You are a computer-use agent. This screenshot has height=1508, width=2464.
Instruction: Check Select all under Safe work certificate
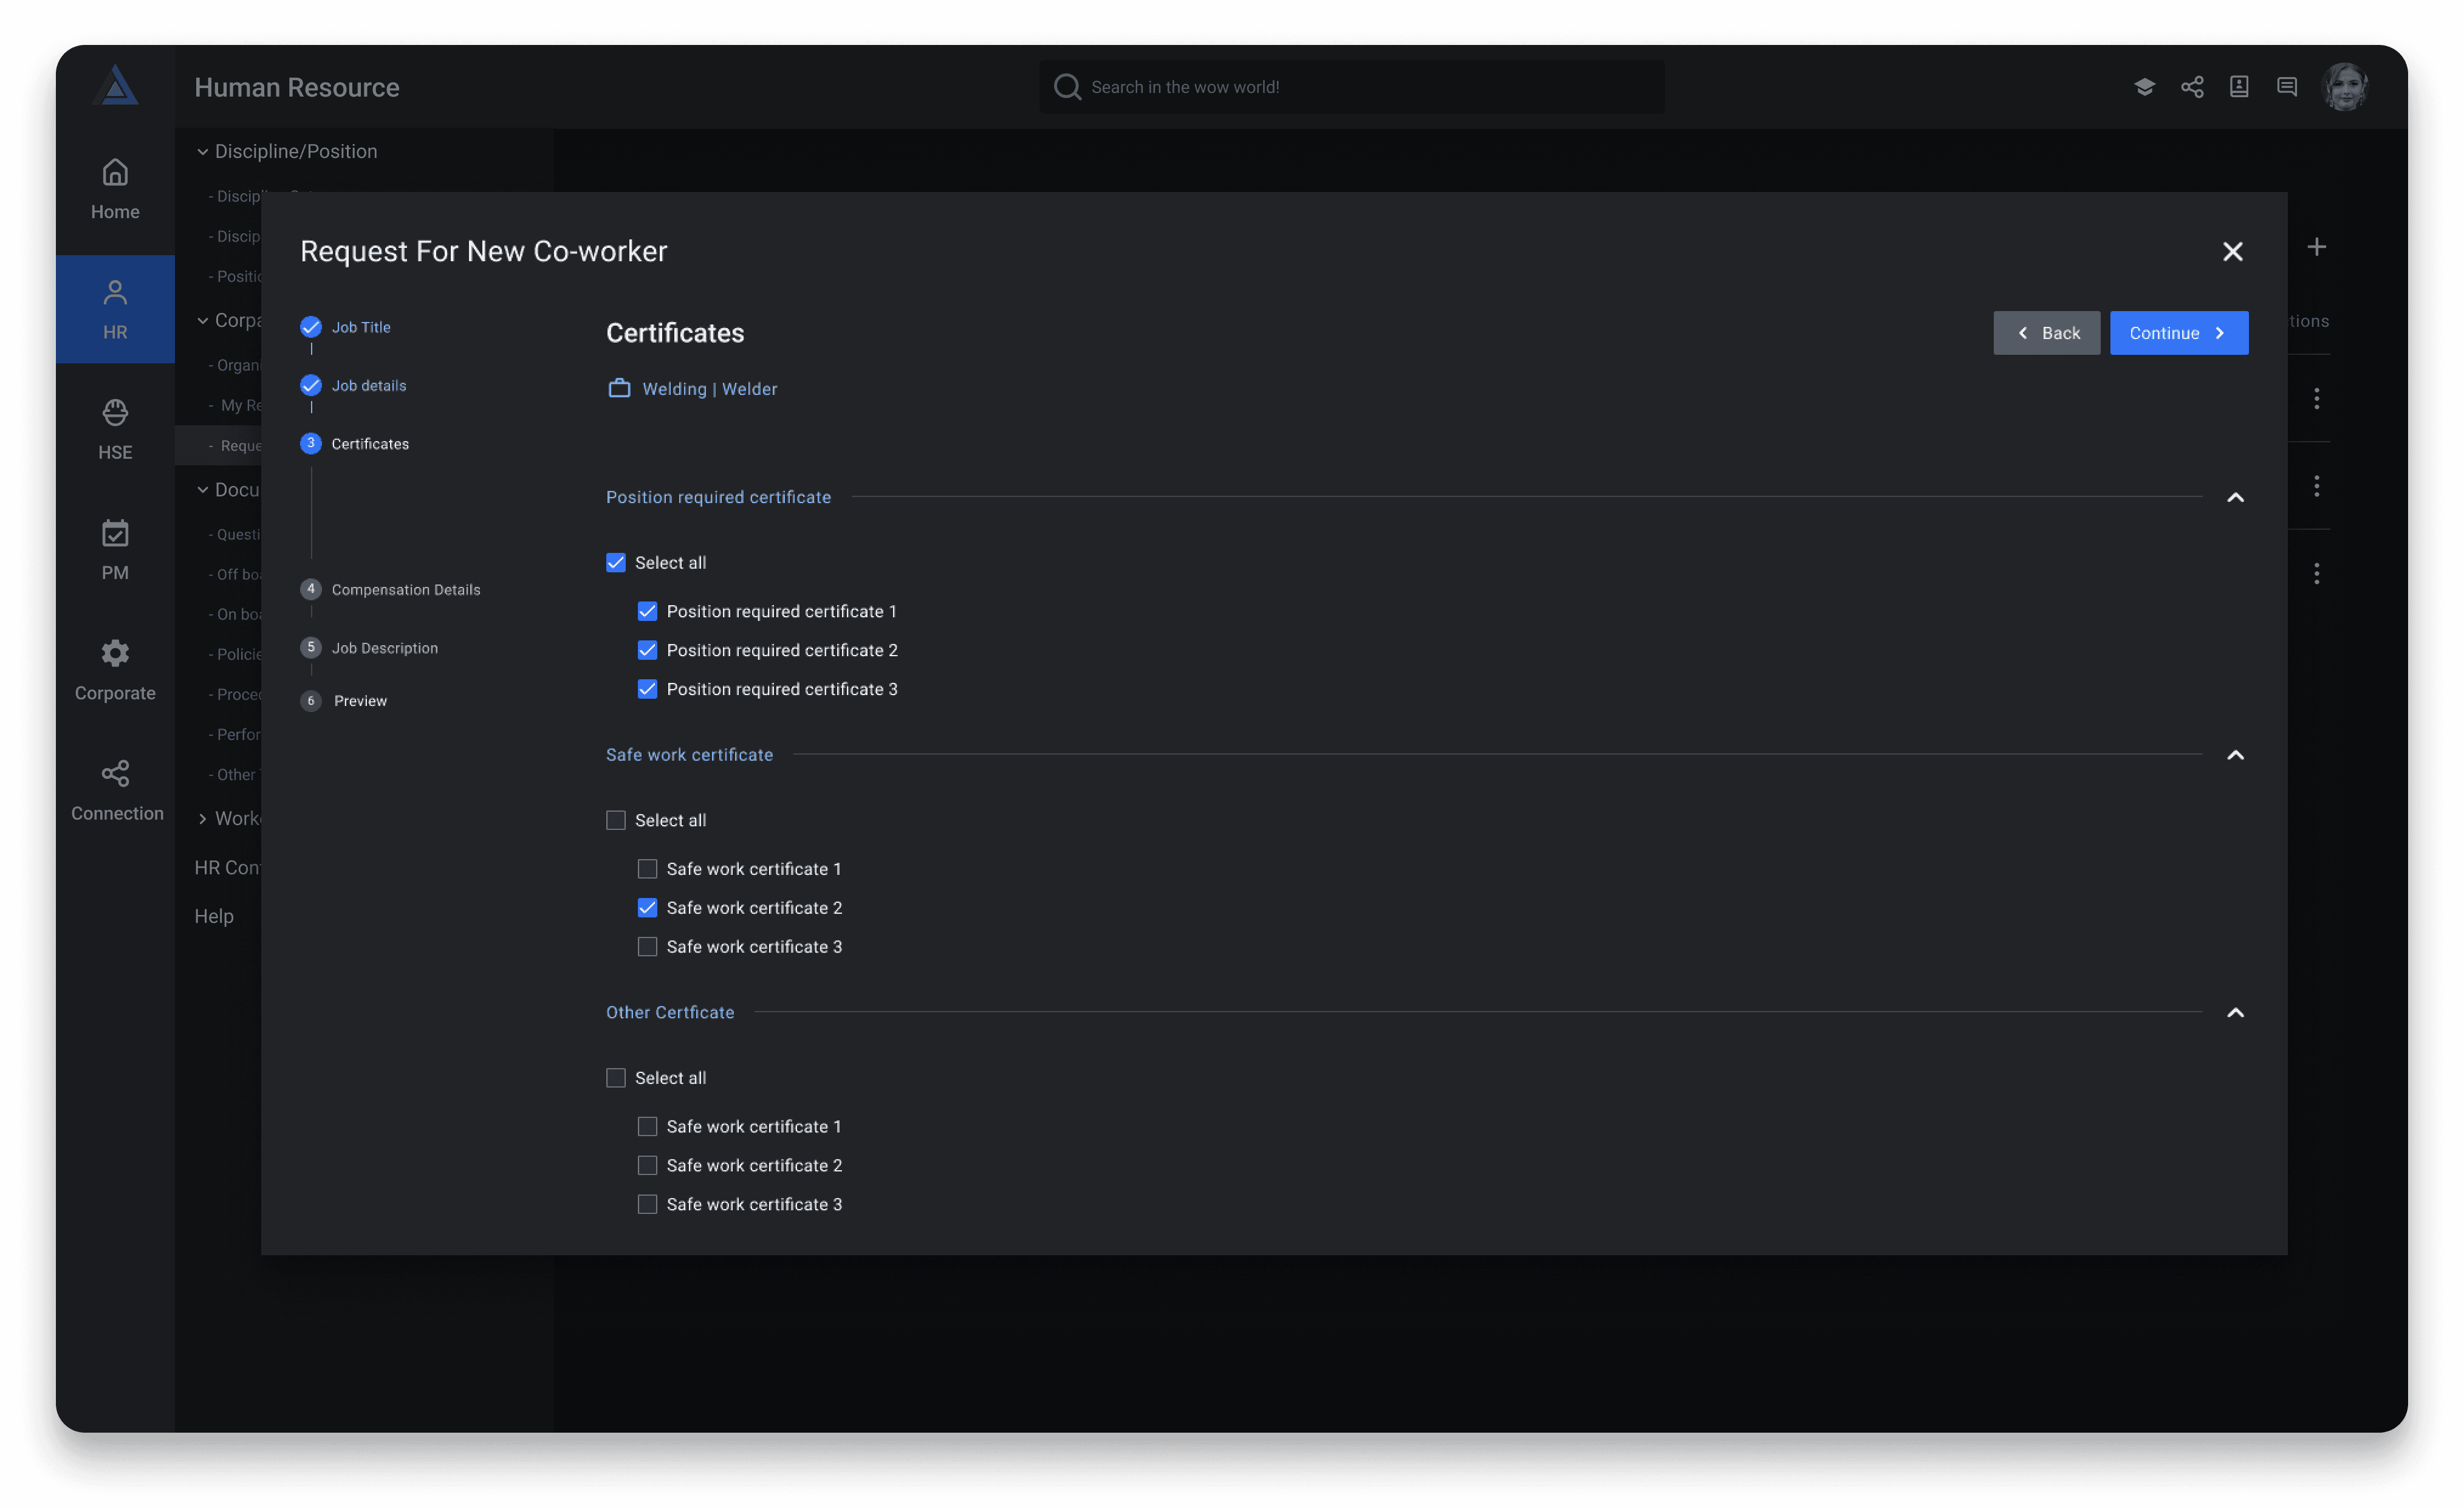click(x=616, y=820)
